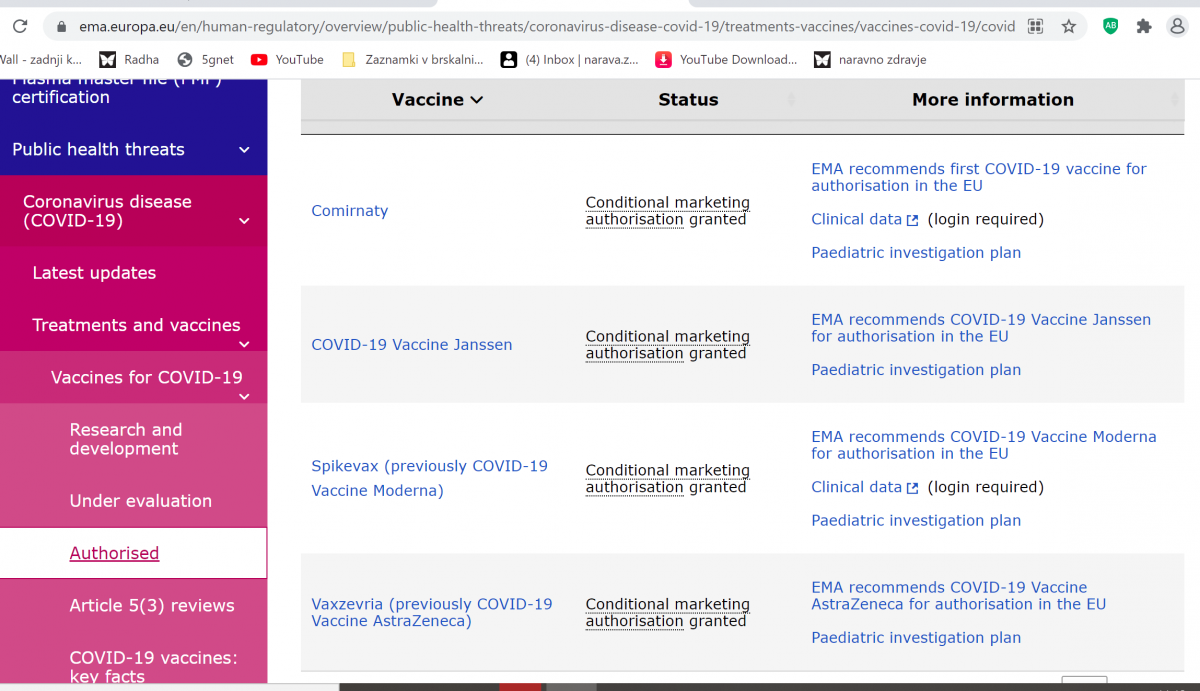
Task: Collapse the Public health threats menu
Action: point(244,150)
